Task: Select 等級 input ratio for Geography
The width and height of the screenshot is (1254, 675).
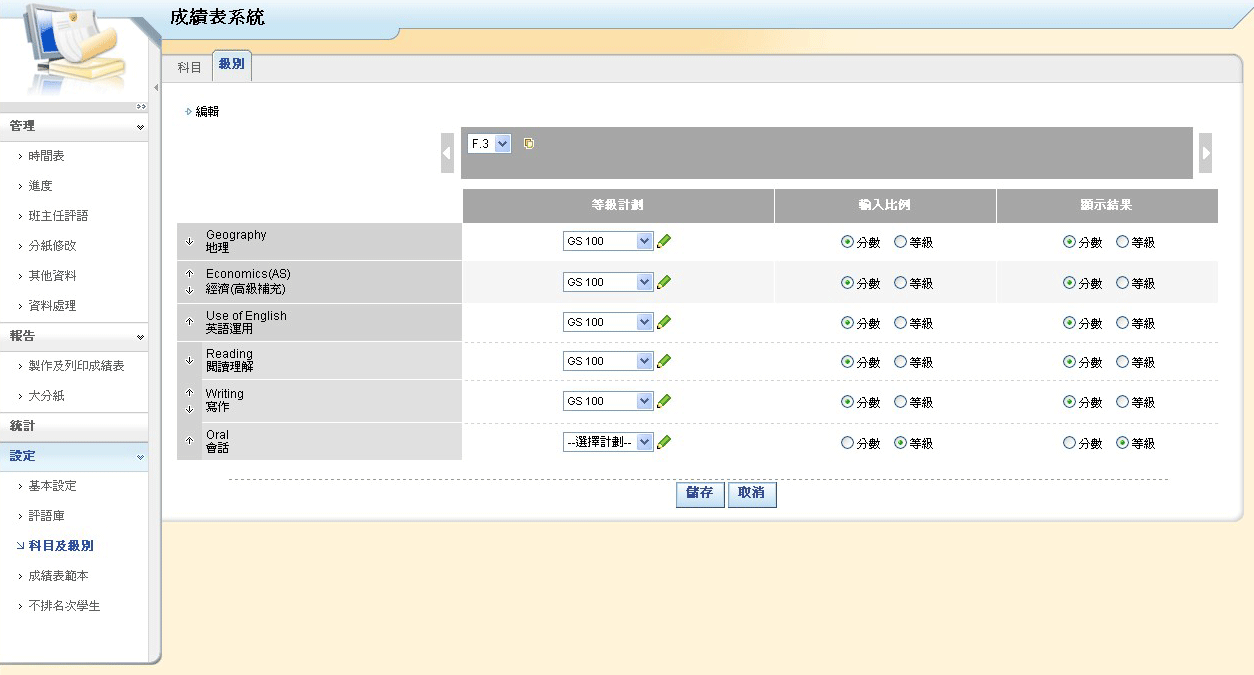Action: tap(900, 242)
